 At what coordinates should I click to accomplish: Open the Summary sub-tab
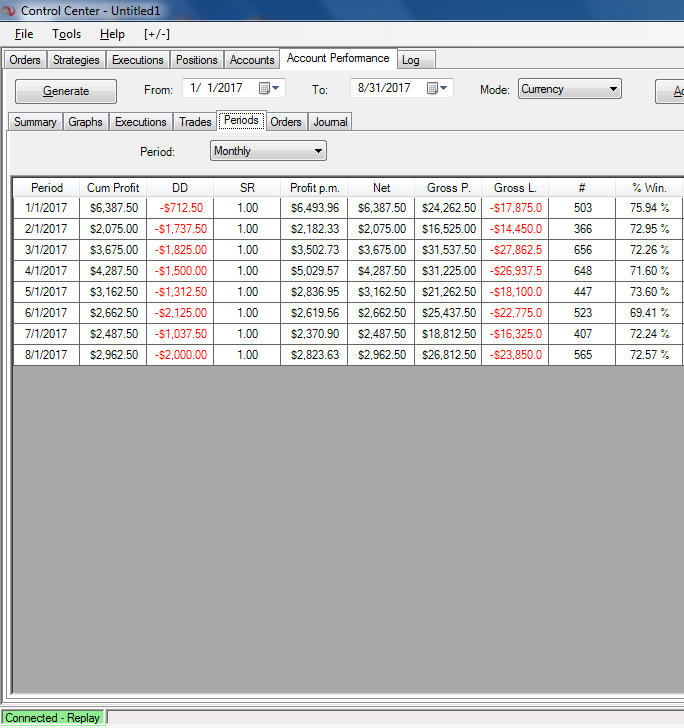35,122
